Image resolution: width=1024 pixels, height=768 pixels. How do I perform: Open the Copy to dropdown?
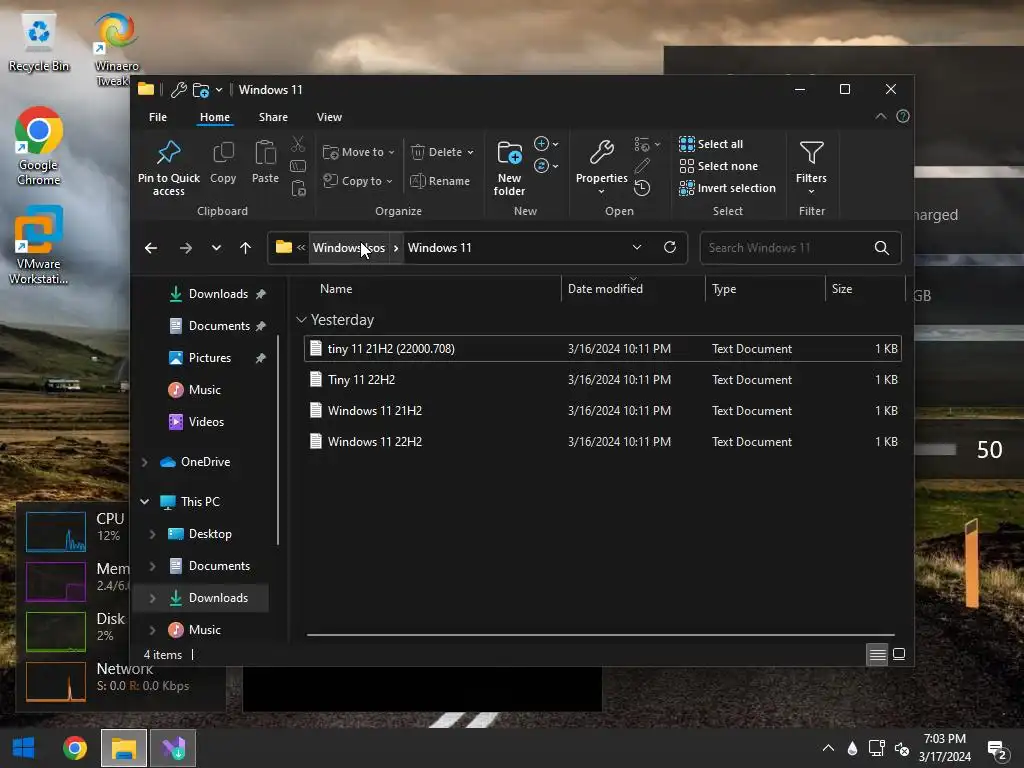pos(359,181)
